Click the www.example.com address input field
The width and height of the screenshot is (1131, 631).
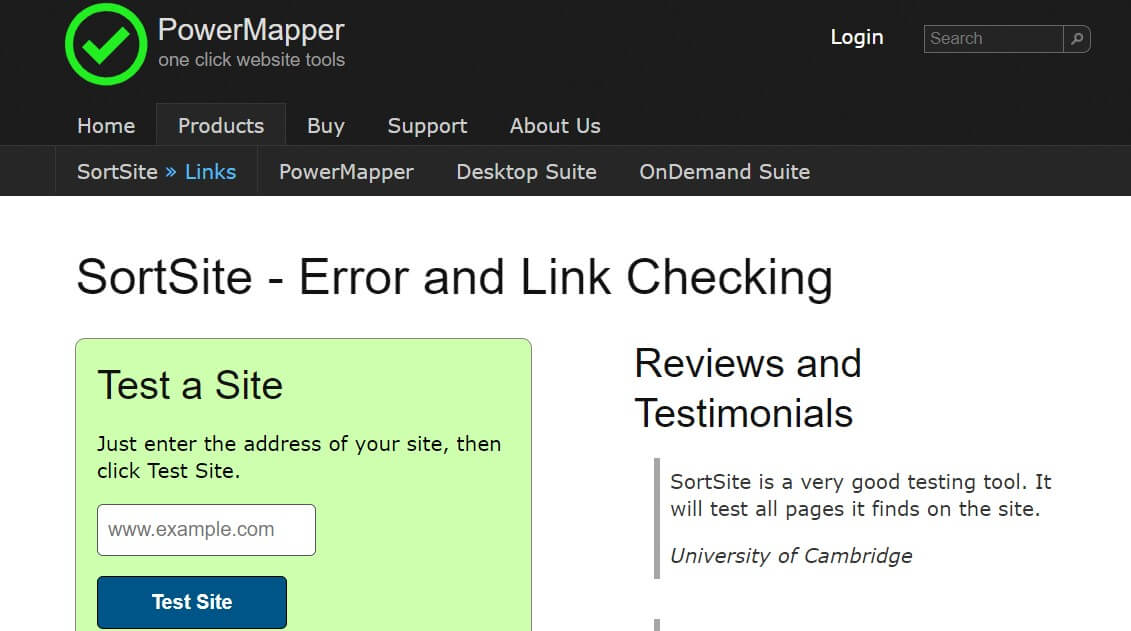coord(206,530)
